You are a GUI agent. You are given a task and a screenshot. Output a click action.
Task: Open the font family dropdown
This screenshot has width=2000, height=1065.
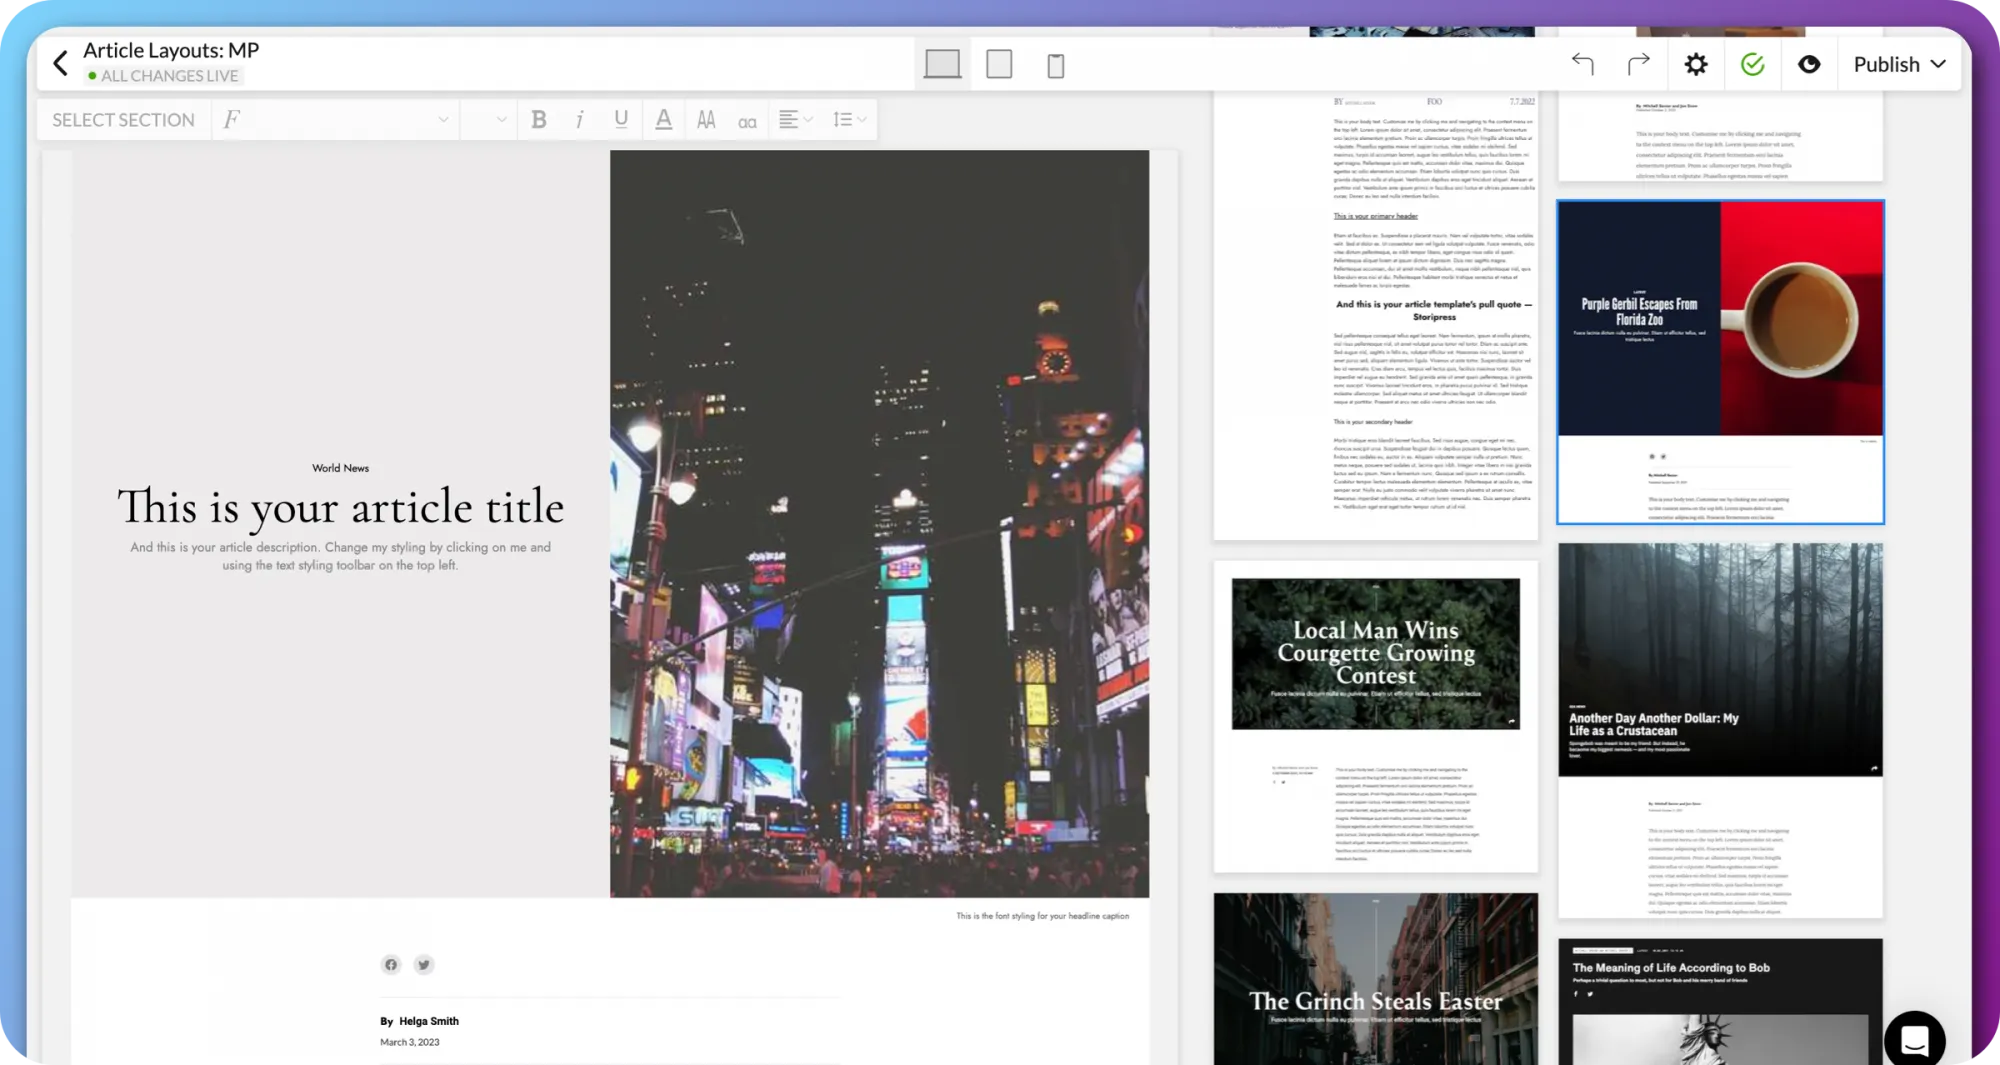(x=335, y=120)
